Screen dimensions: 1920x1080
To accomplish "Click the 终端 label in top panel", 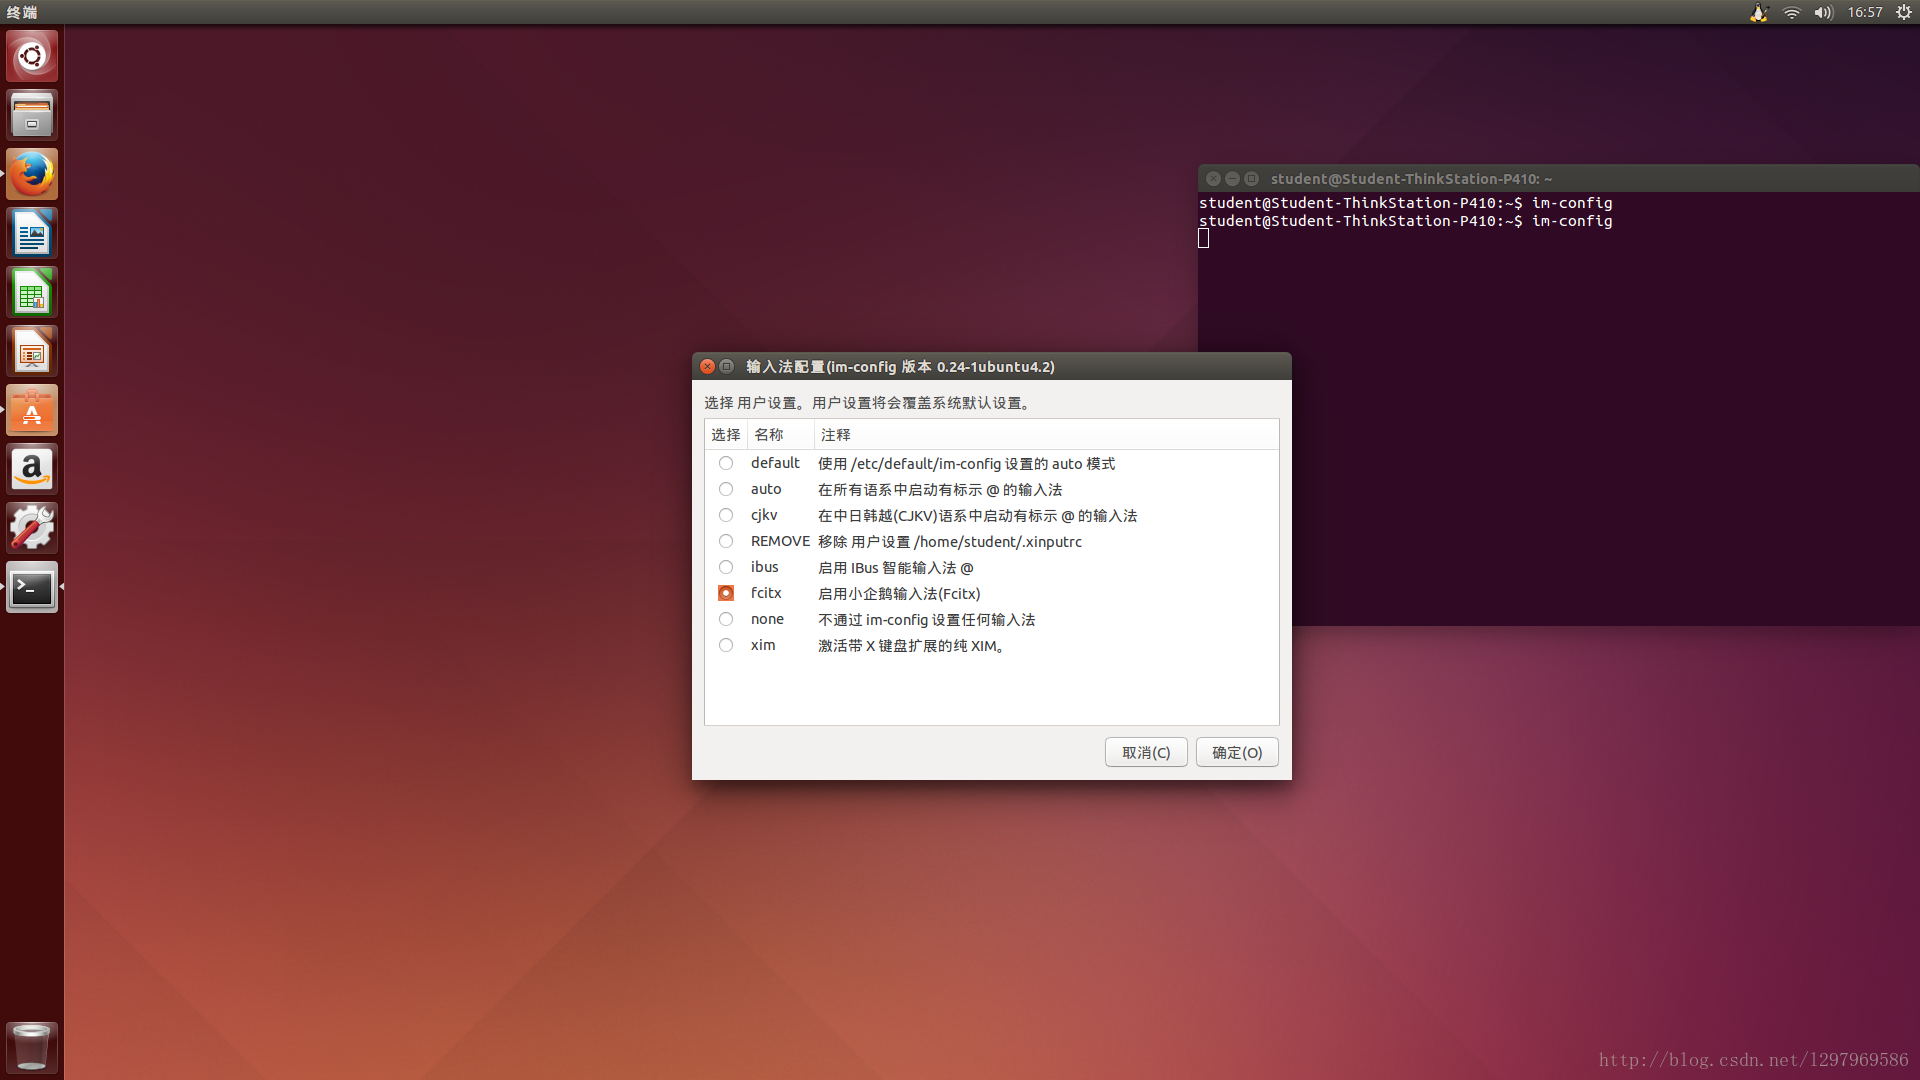I will coord(22,12).
